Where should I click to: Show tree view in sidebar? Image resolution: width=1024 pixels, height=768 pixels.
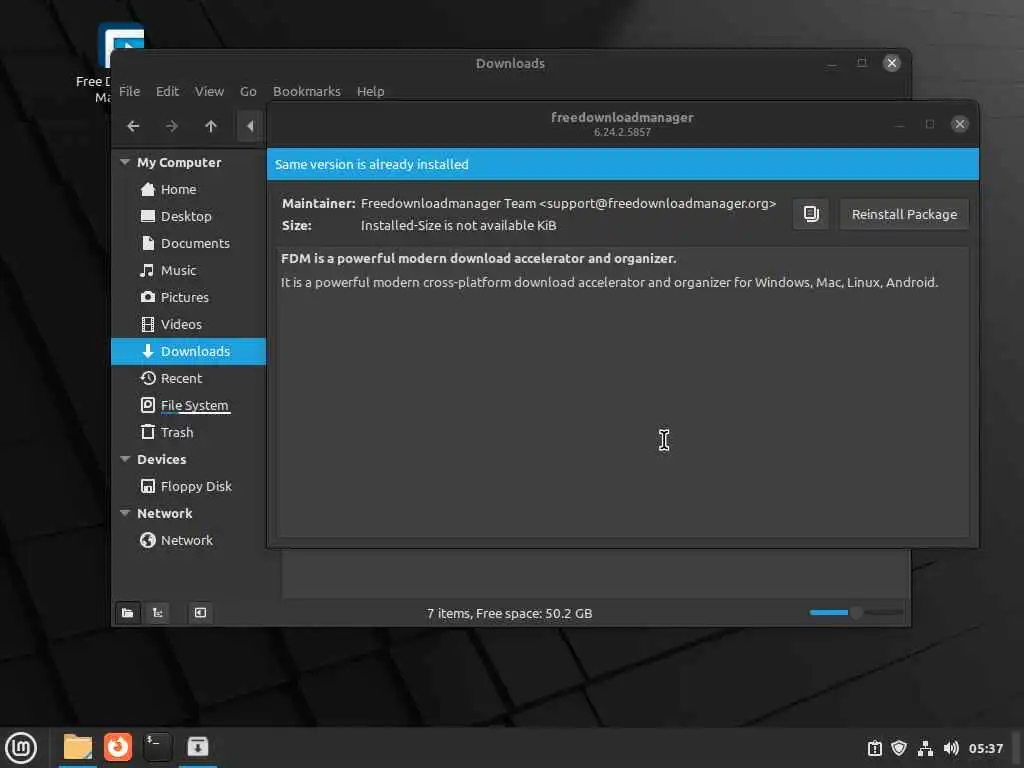coord(157,613)
